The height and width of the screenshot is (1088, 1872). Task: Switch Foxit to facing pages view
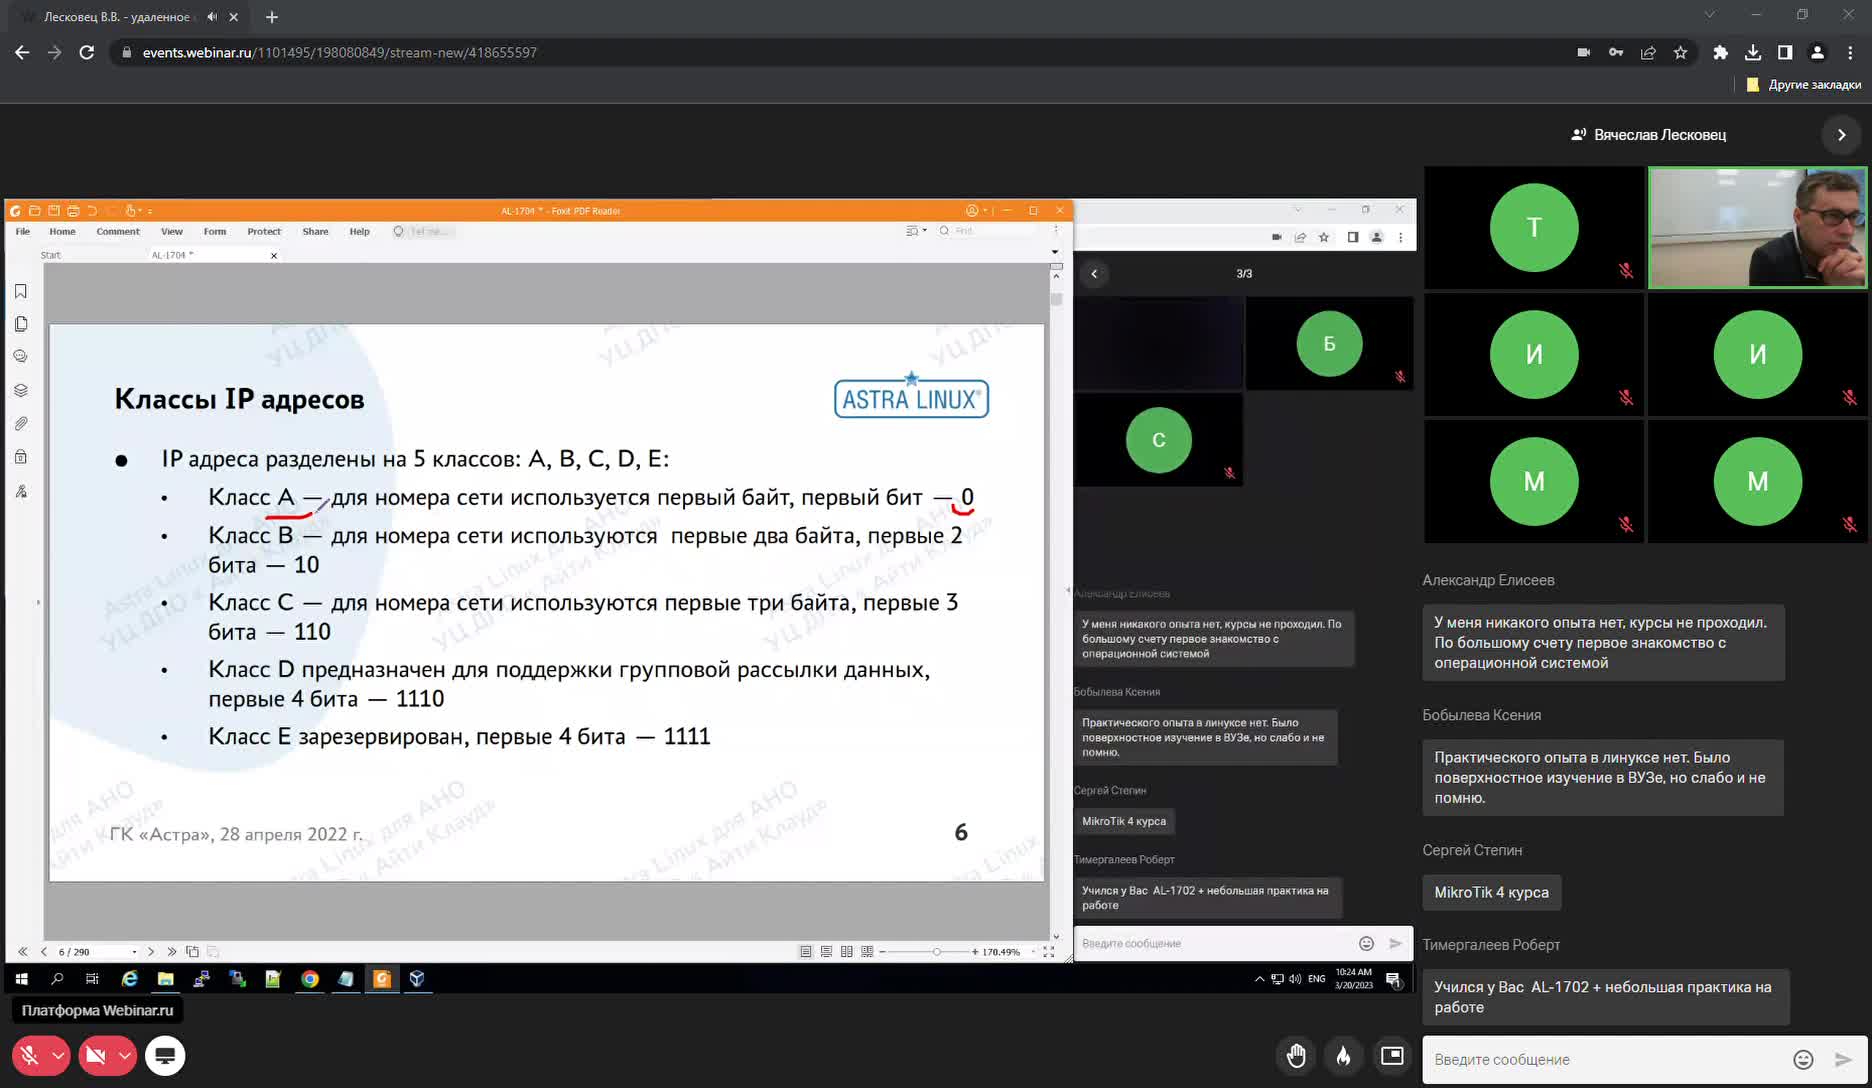[847, 952]
